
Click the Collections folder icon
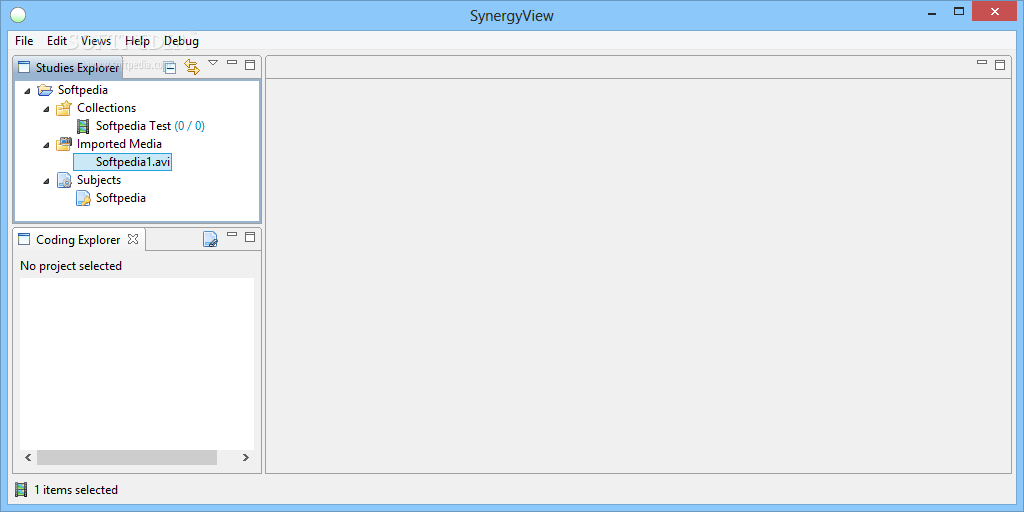click(63, 108)
